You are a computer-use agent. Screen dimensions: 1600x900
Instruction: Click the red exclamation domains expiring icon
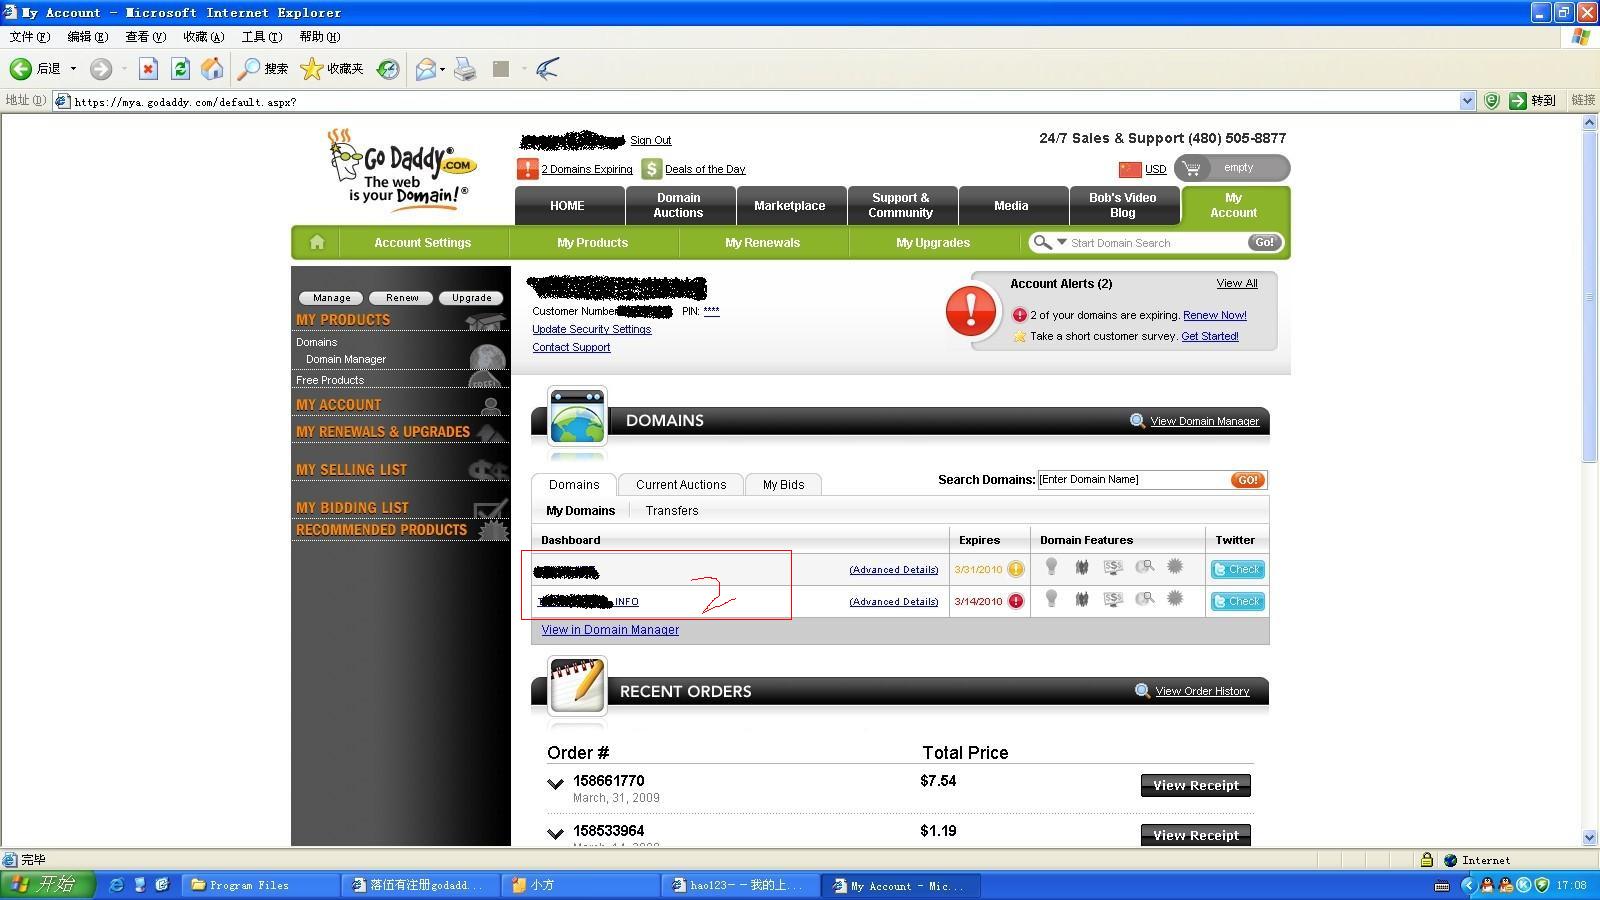coord(527,169)
